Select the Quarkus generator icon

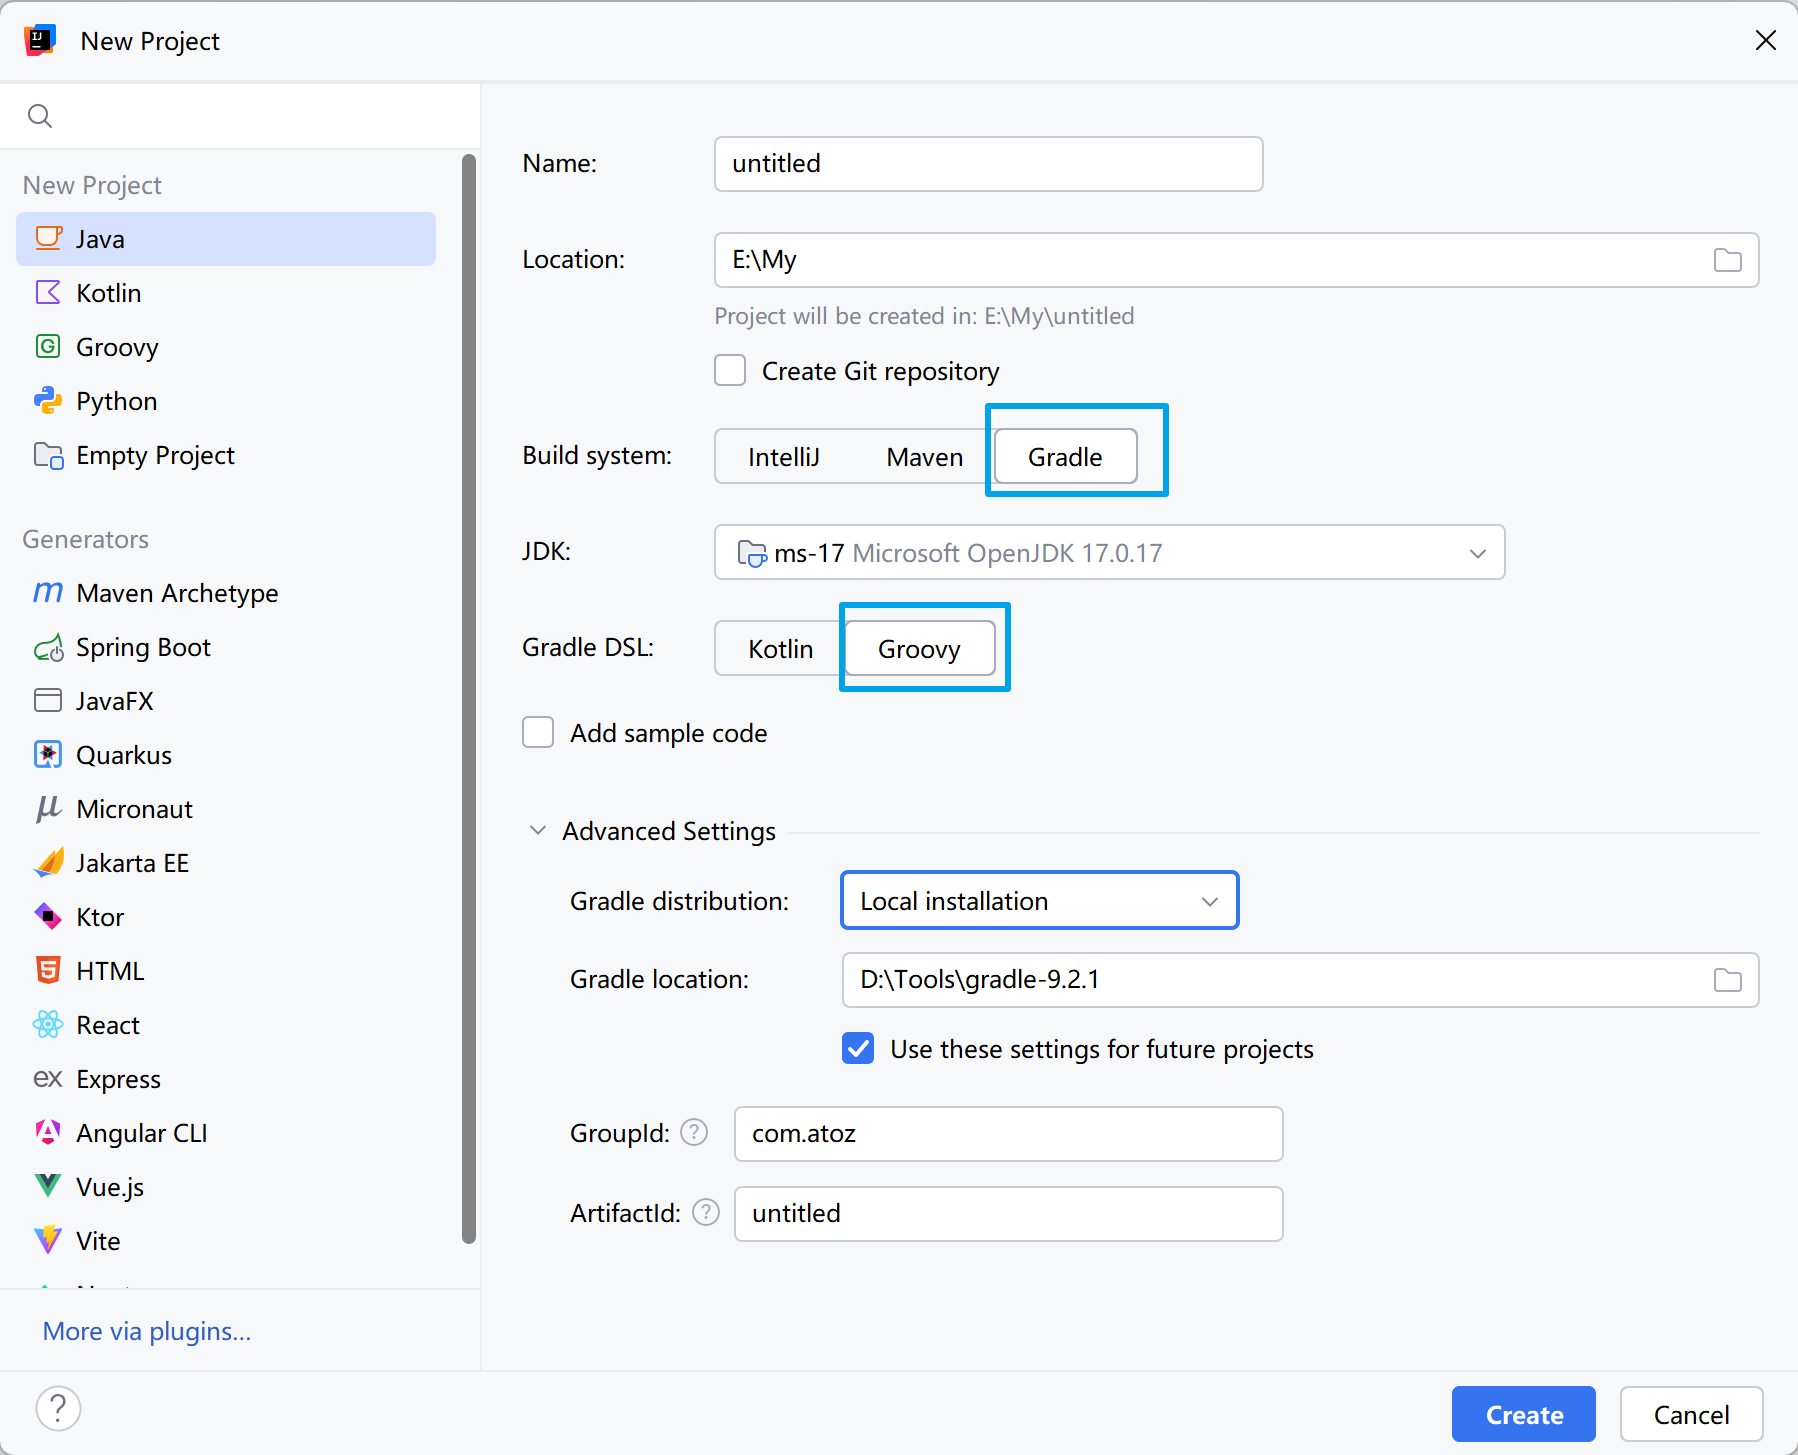point(48,755)
